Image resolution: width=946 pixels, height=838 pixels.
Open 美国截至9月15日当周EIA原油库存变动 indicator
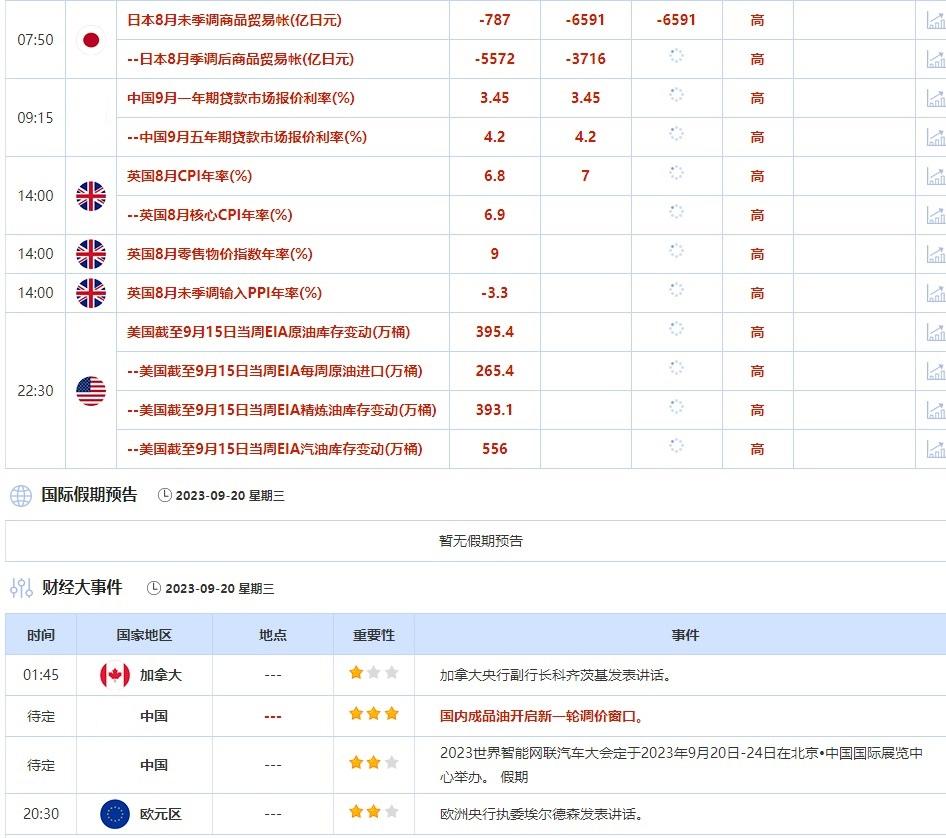coord(268,332)
